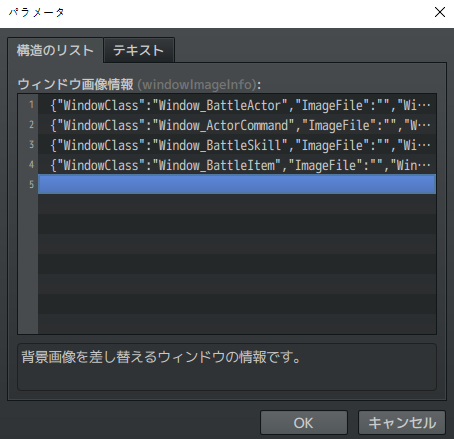Select the 構造のリスト tab
The width and height of the screenshot is (454, 439).
(55, 50)
